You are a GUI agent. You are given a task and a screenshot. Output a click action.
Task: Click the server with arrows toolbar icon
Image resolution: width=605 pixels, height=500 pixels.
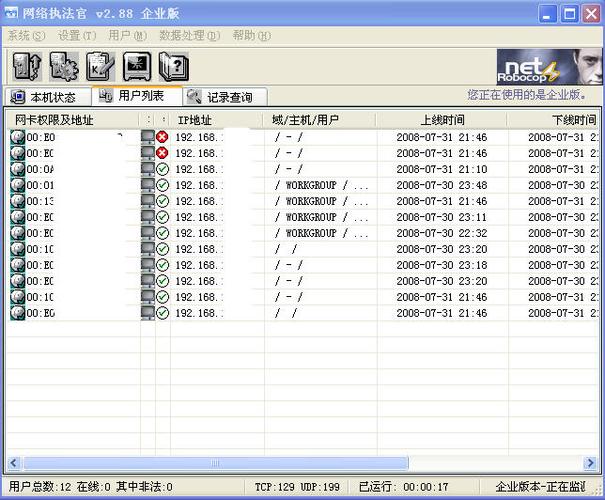pos(27,66)
